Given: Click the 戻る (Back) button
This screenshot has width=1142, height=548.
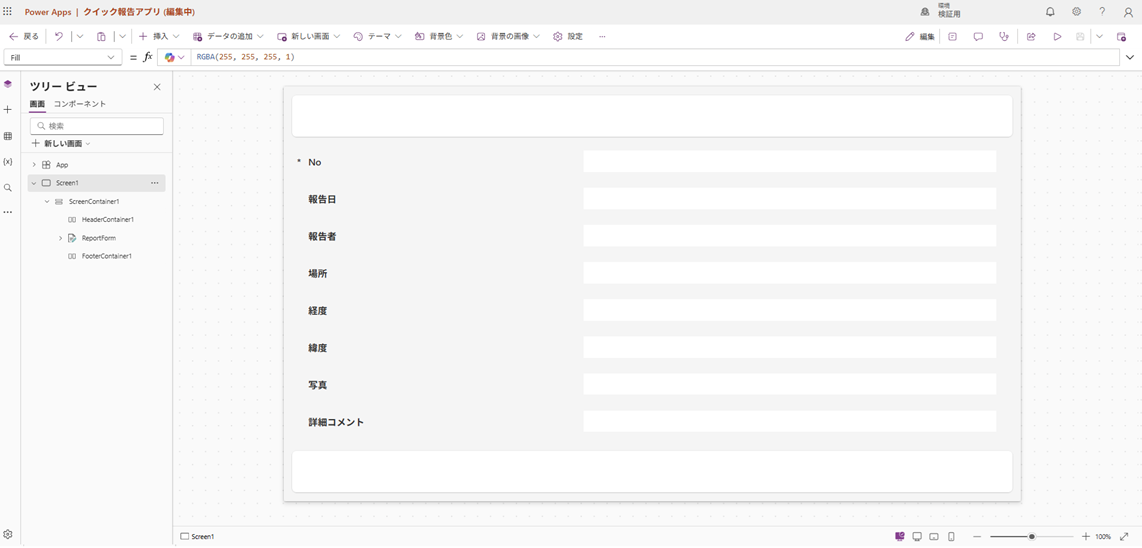Looking at the screenshot, I should (24, 37).
